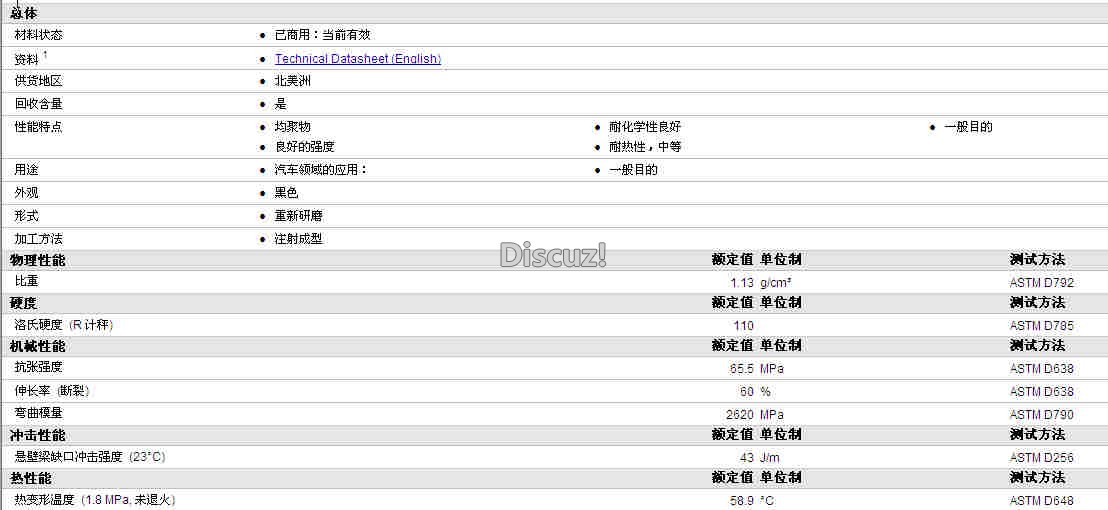Image resolution: width=1108 pixels, height=510 pixels.
Task: Select MPa unit in 弯曲模量 row
Action: [772, 415]
